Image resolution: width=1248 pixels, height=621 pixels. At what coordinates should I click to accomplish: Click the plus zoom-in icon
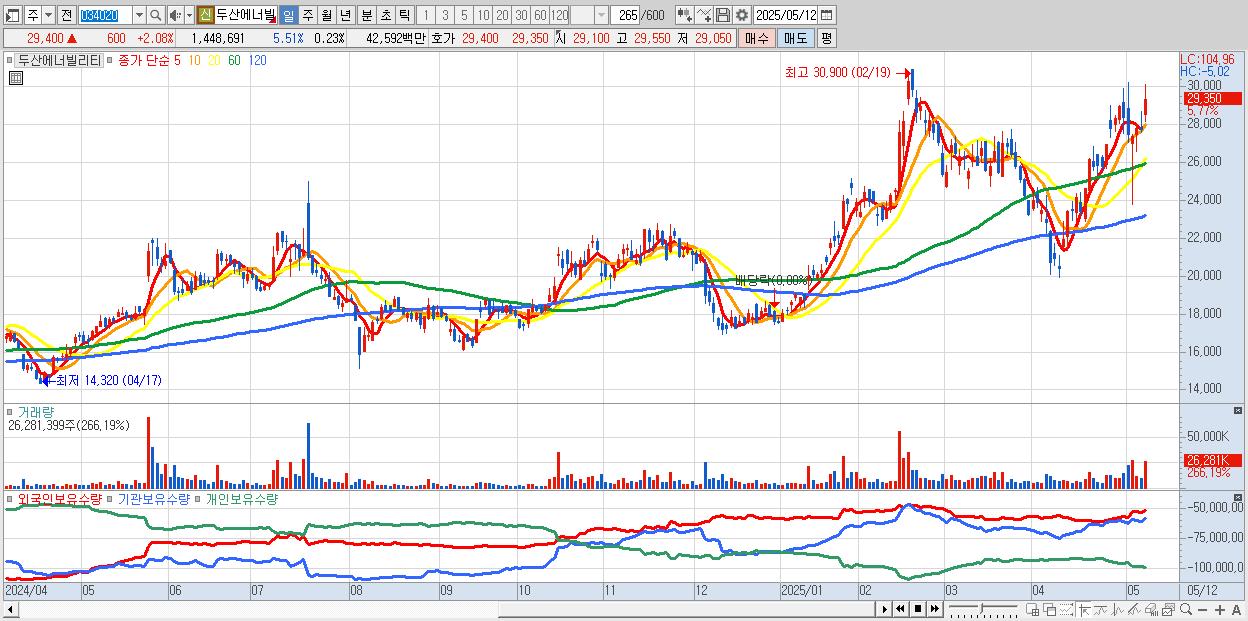pos(1220,609)
